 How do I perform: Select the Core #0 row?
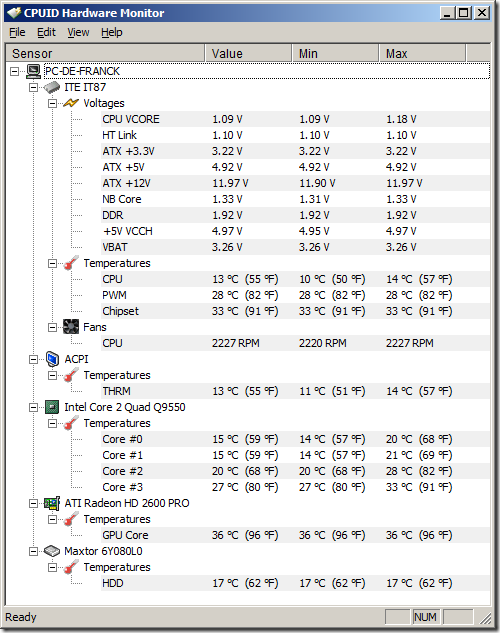(x=295, y=439)
